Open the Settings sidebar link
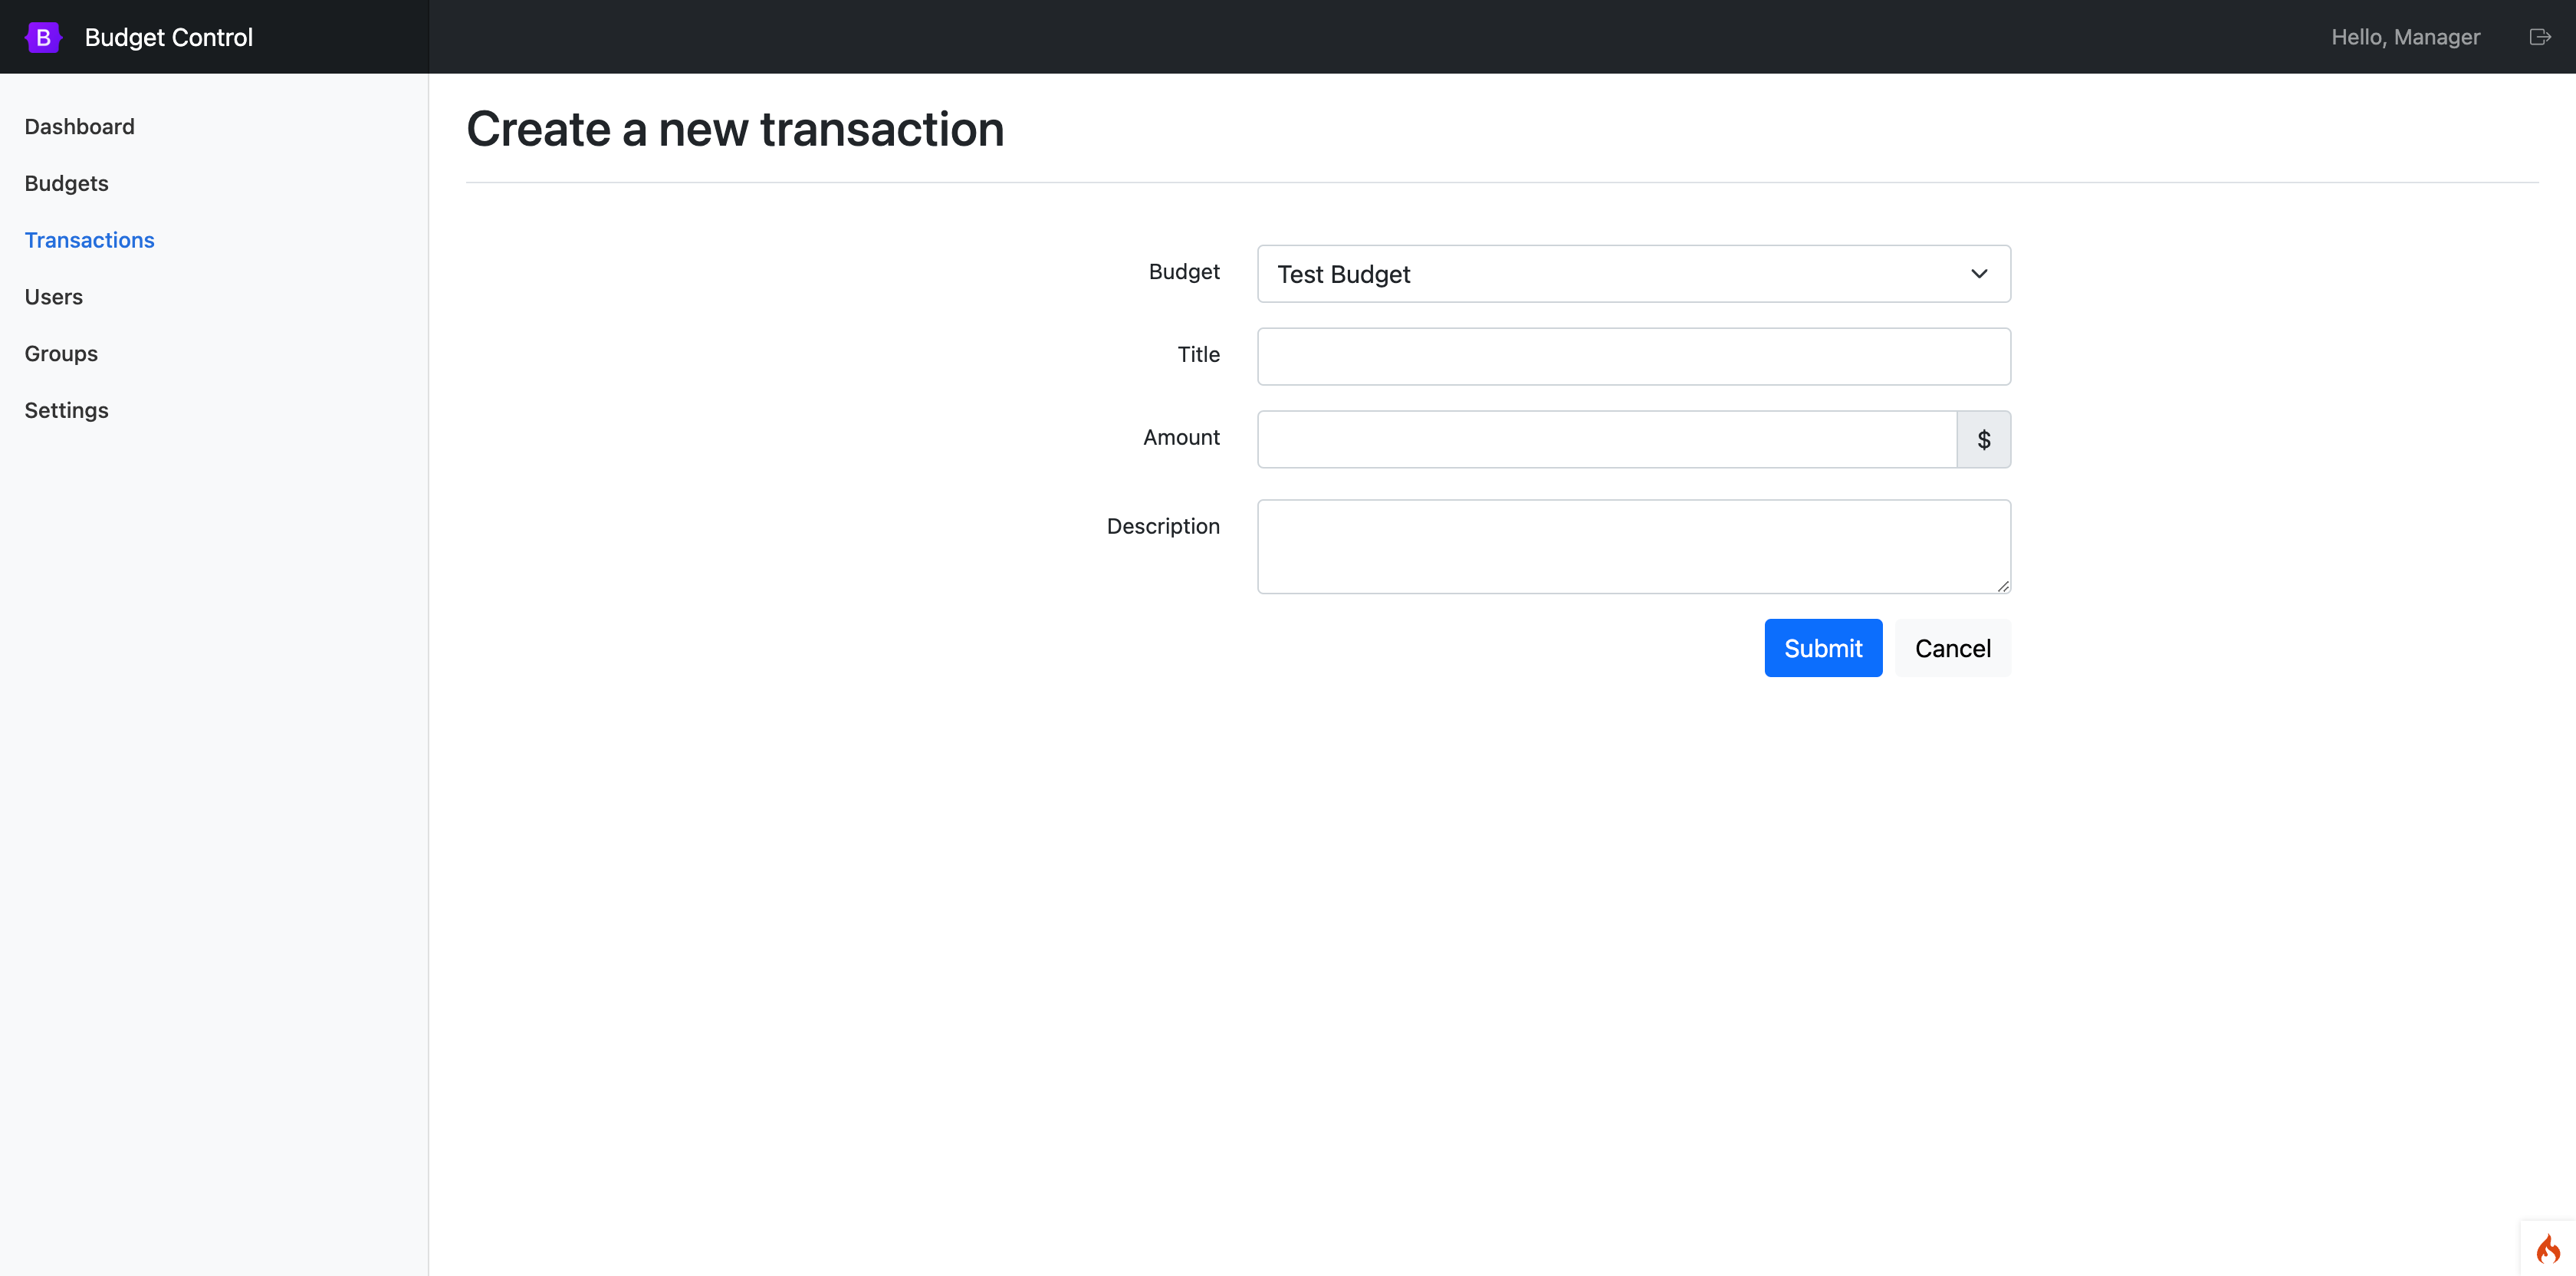 click(x=66, y=411)
